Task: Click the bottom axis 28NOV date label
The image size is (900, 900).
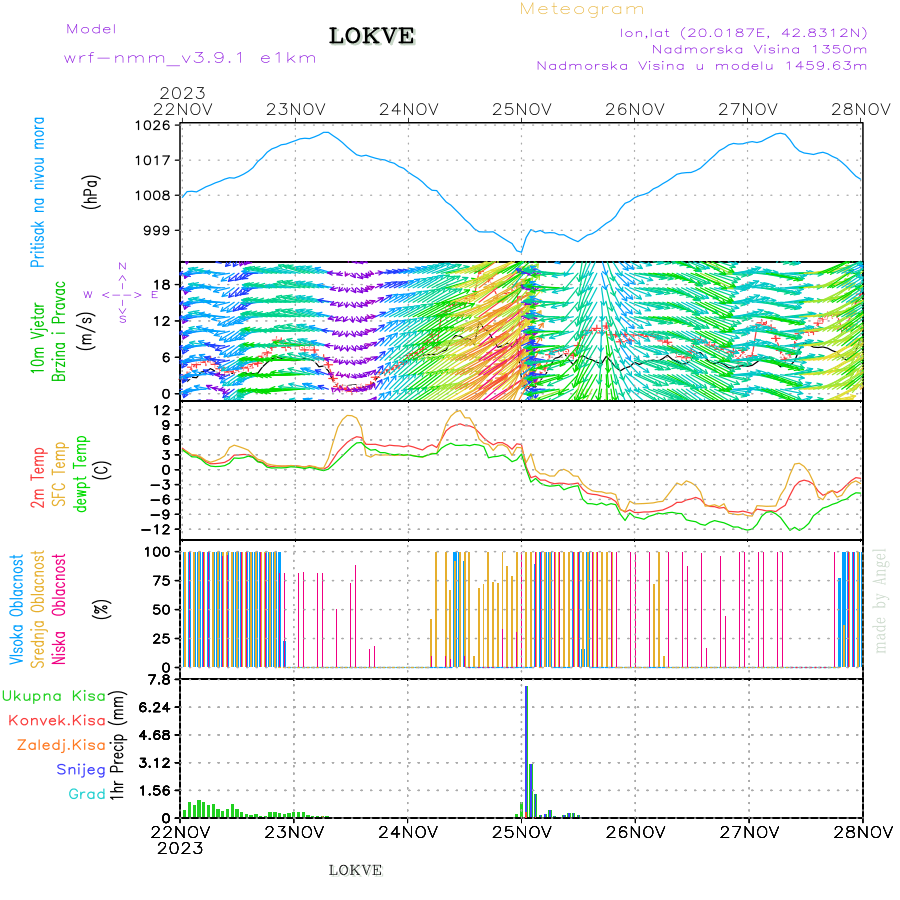Action: 863,832
